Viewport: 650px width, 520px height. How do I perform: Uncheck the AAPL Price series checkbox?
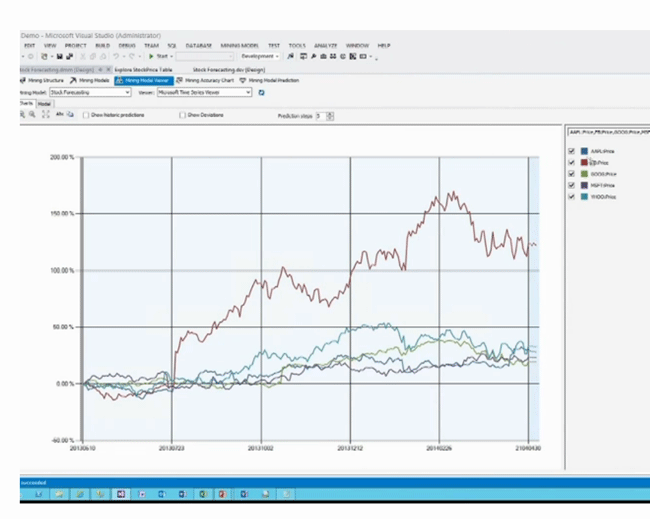571,151
